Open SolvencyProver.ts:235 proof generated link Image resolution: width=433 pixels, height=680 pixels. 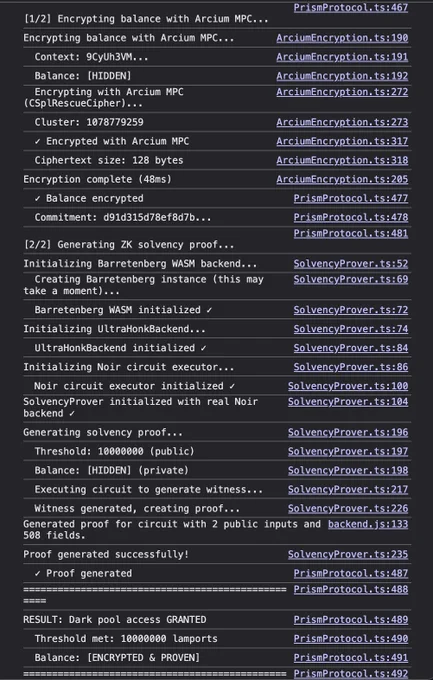[x=348, y=555]
